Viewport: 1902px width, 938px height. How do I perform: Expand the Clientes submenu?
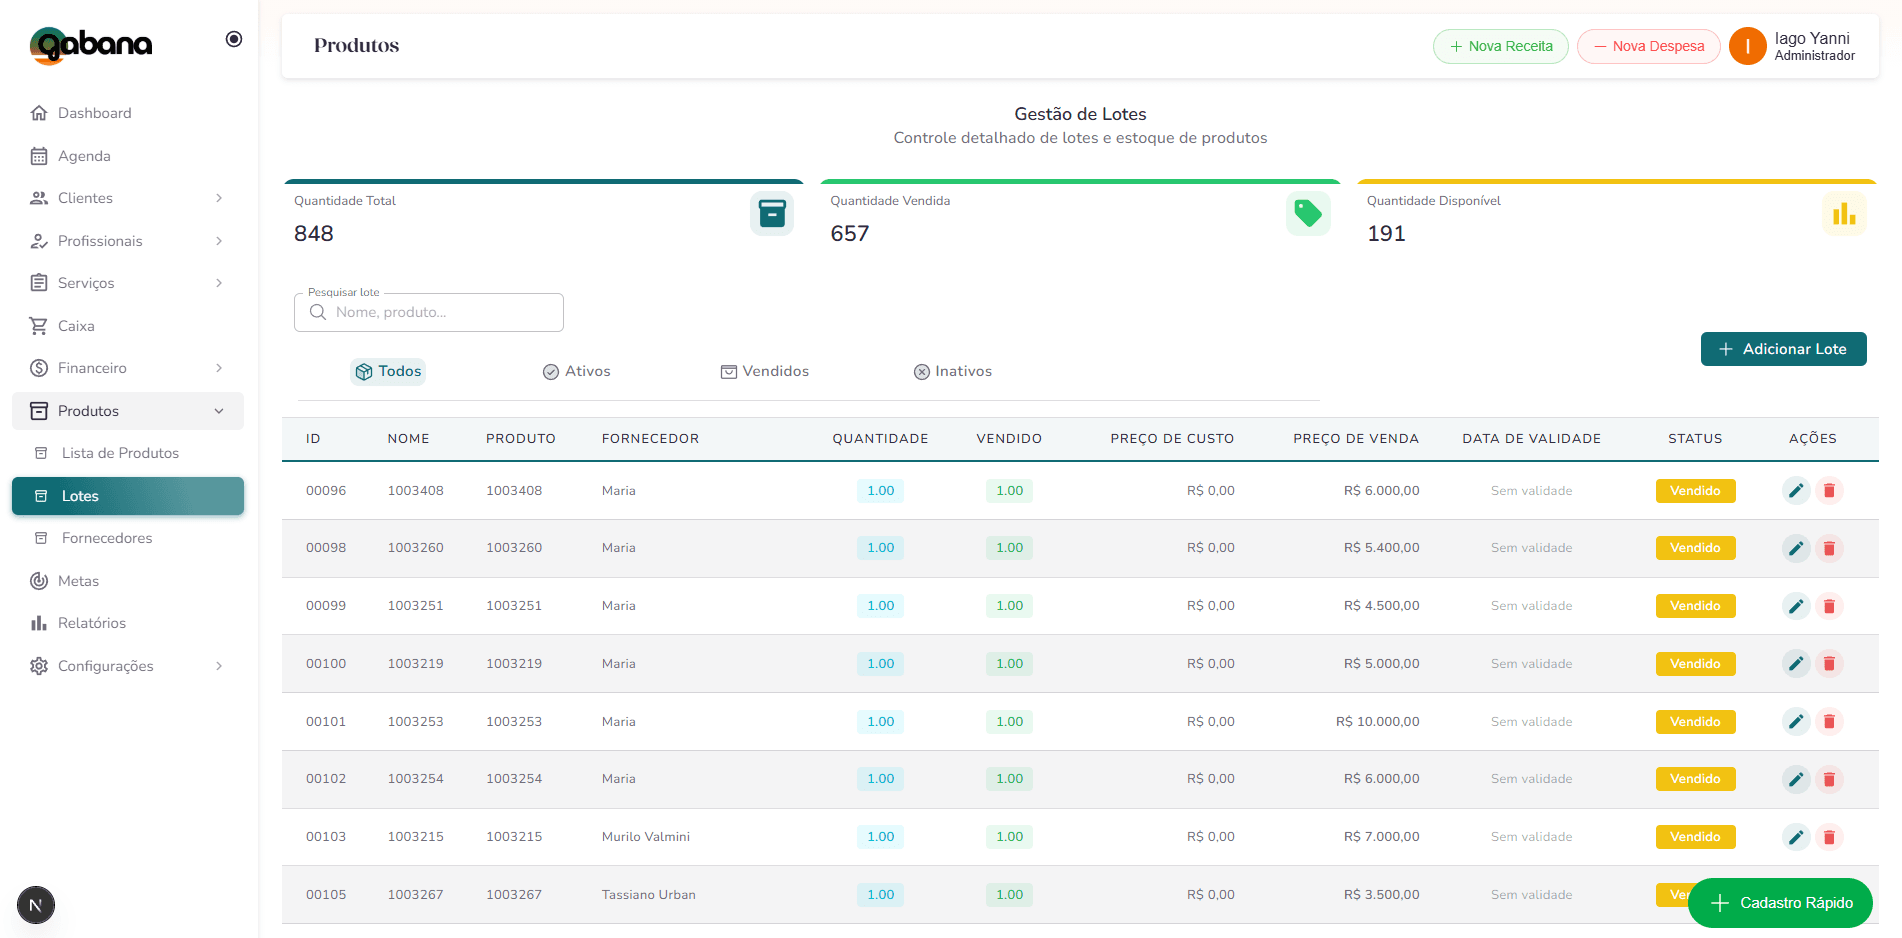(x=219, y=198)
